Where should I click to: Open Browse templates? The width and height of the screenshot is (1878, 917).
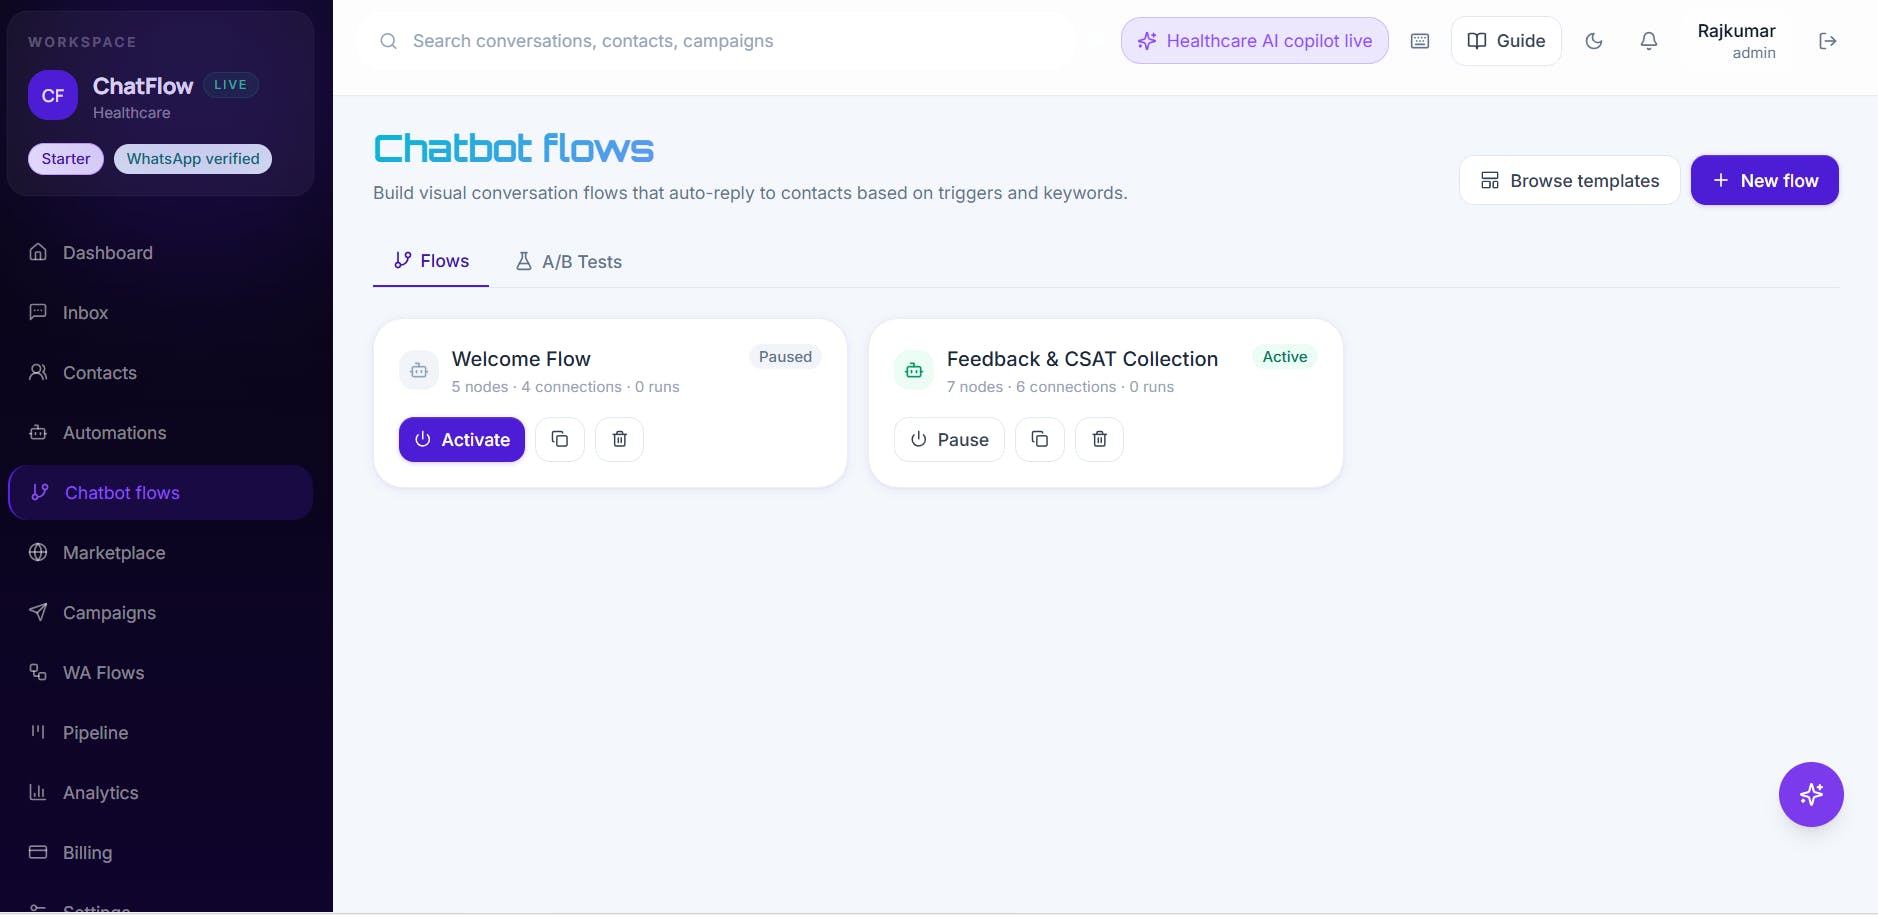1570,180
